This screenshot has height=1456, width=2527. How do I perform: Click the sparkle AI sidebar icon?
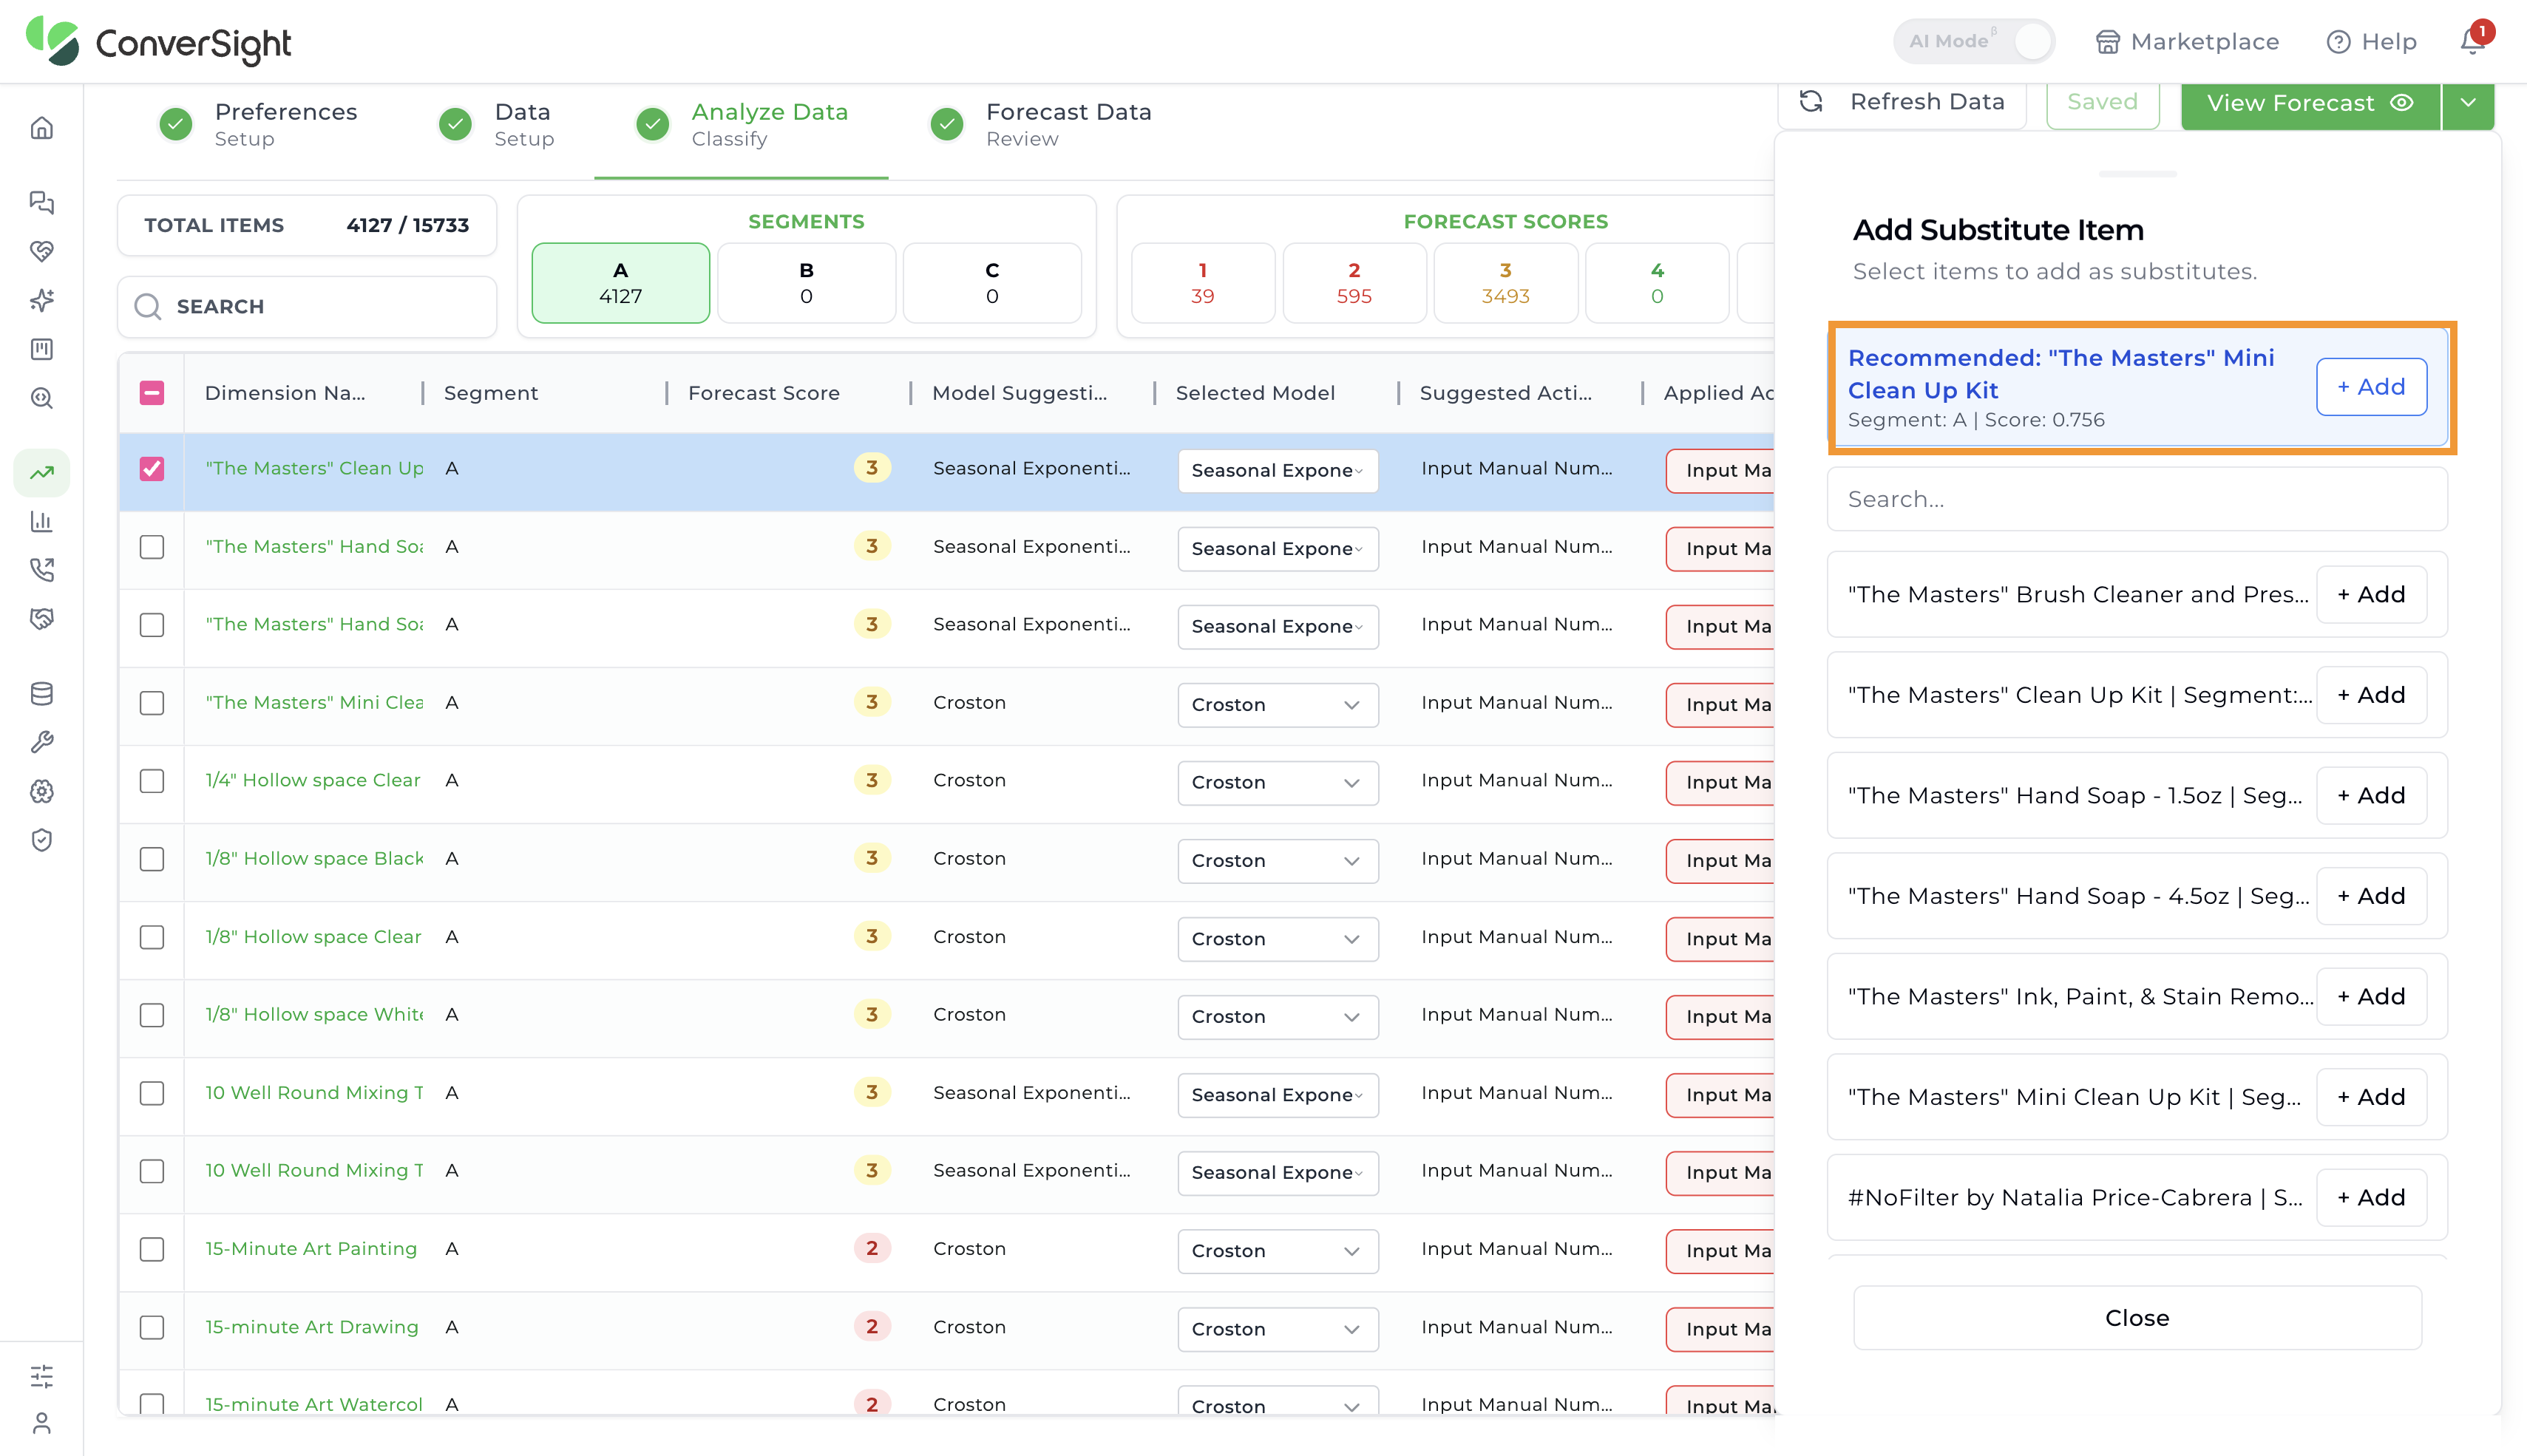point(41,300)
